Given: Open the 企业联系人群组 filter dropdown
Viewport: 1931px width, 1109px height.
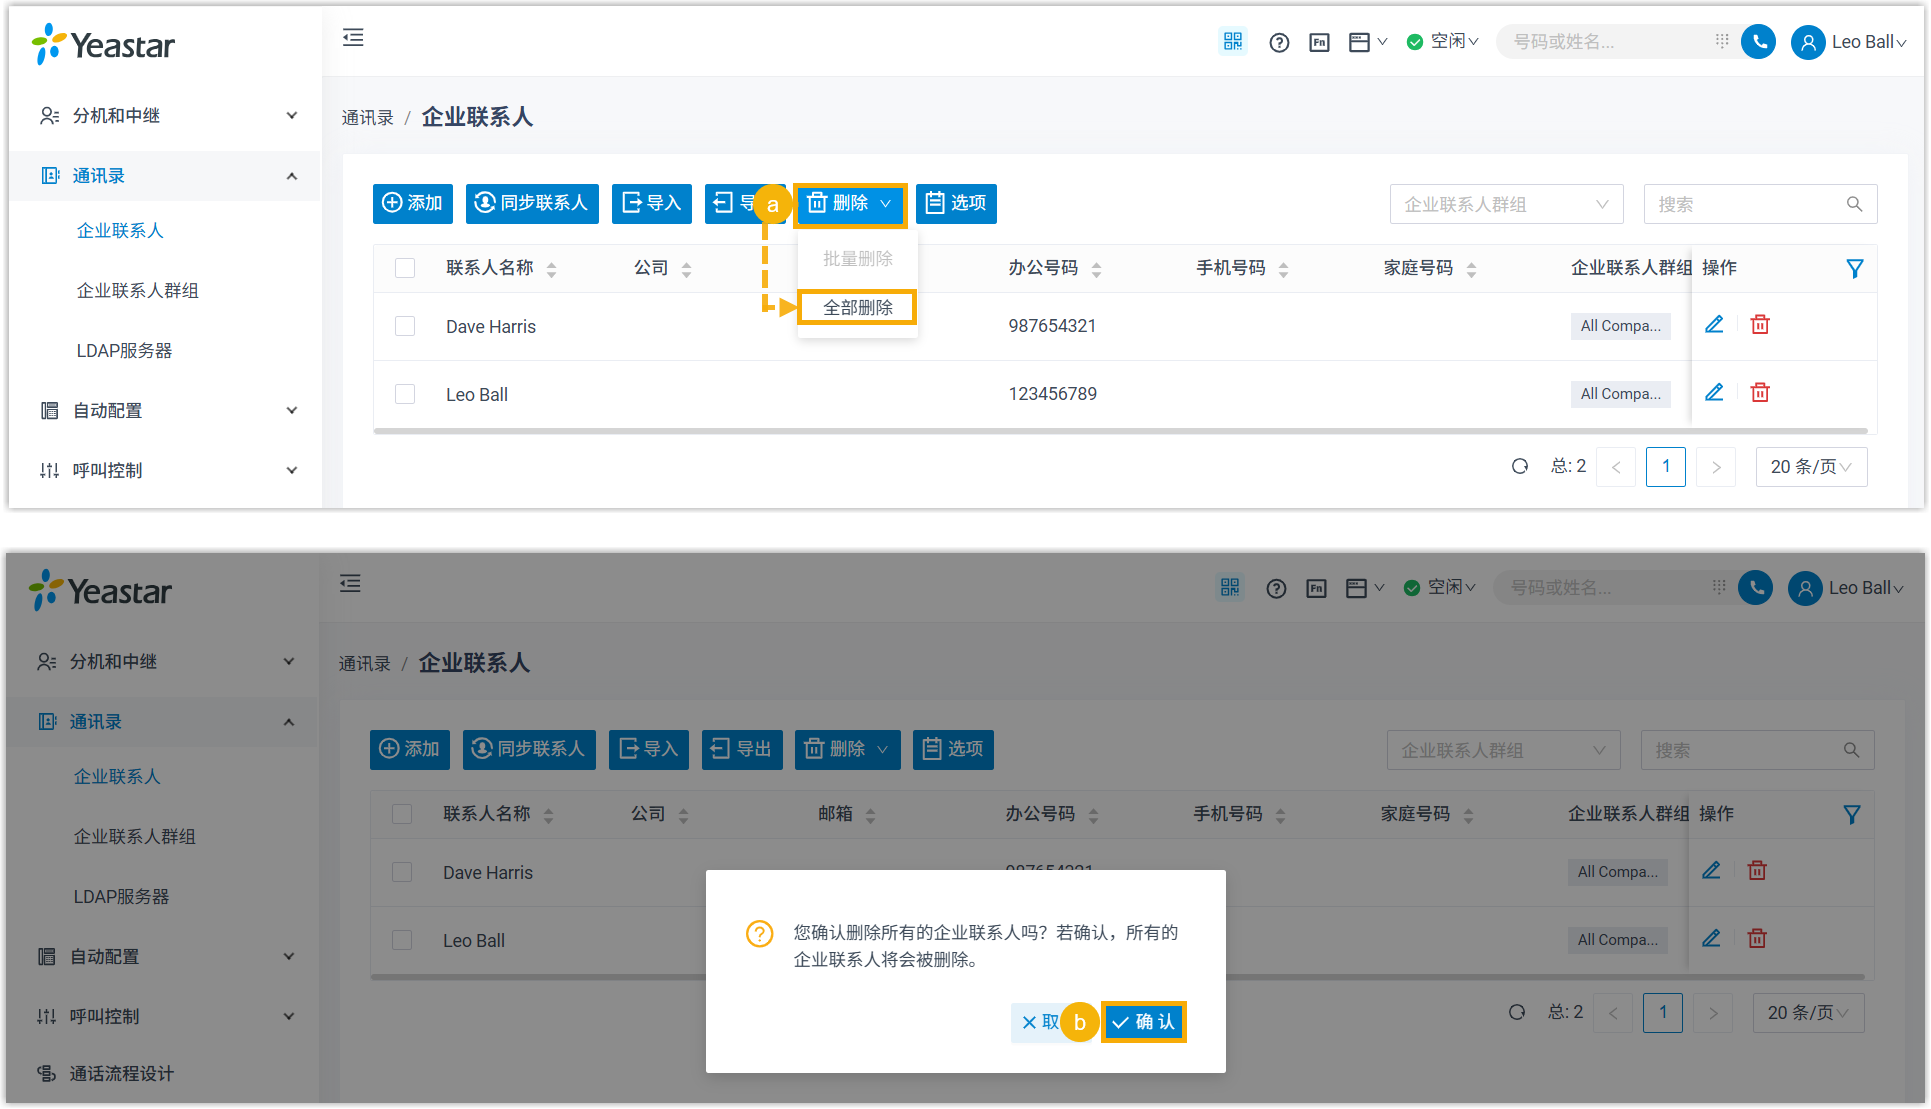Looking at the screenshot, I should (x=1505, y=204).
